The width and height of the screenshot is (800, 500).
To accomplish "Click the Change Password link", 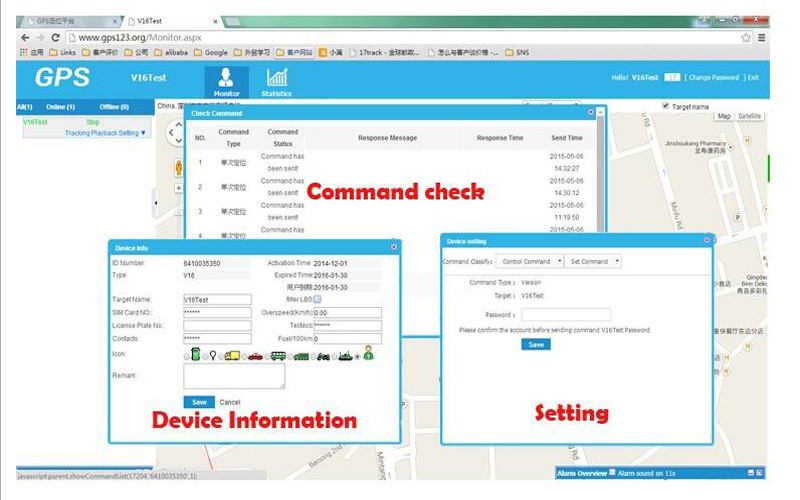I will 713,77.
